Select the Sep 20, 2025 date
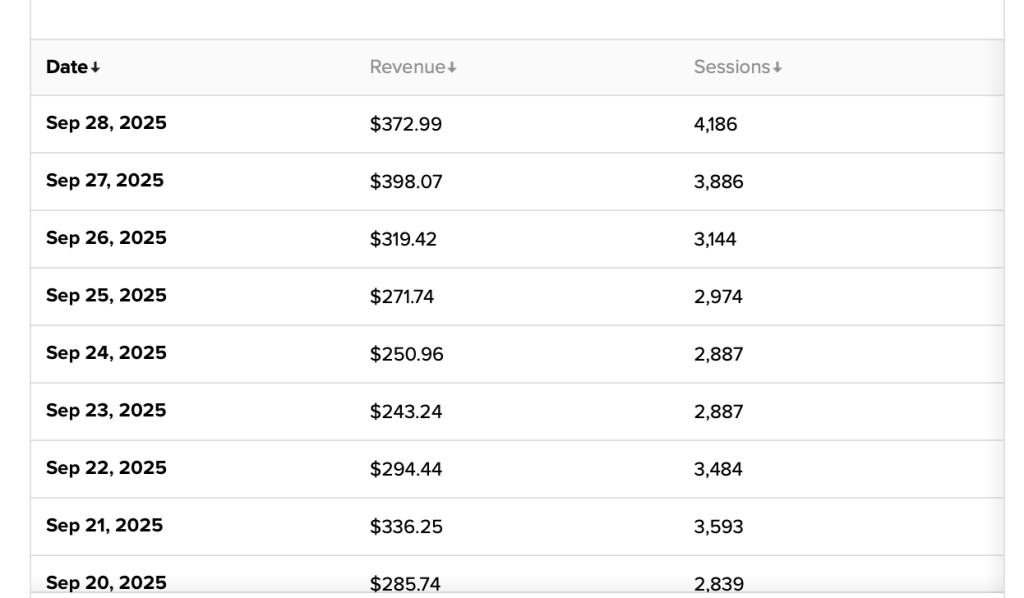 106,583
